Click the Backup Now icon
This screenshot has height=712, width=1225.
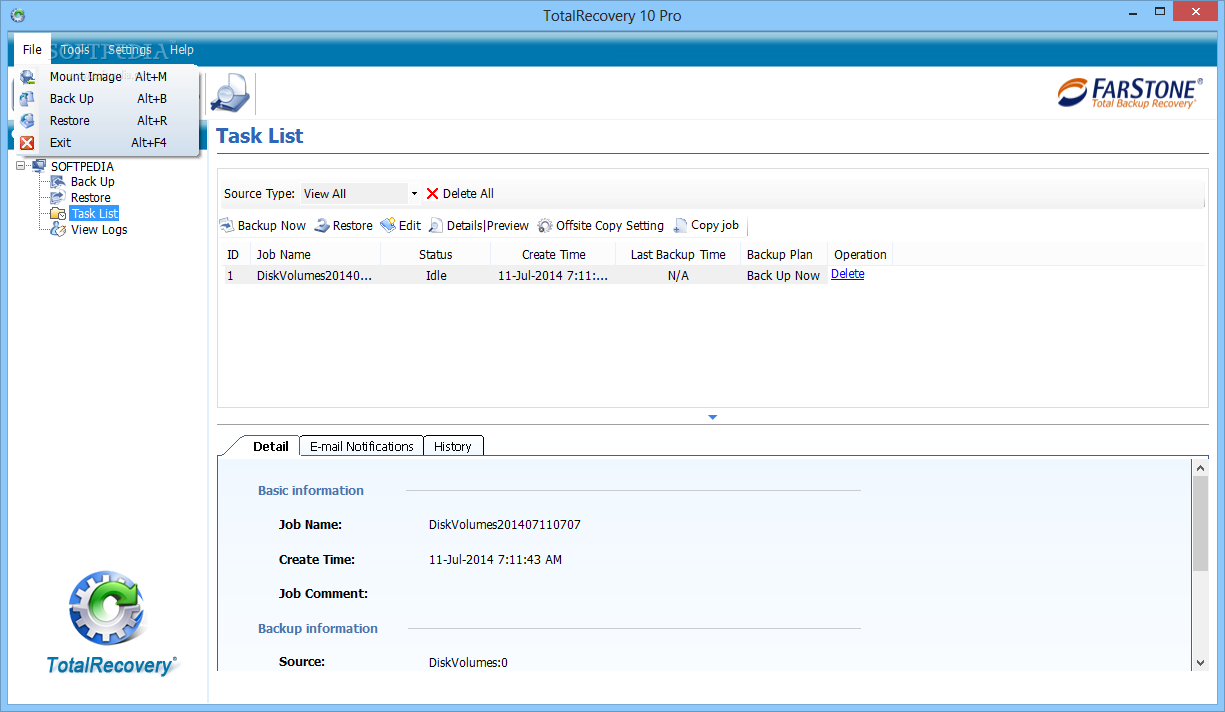tap(226, 226)
